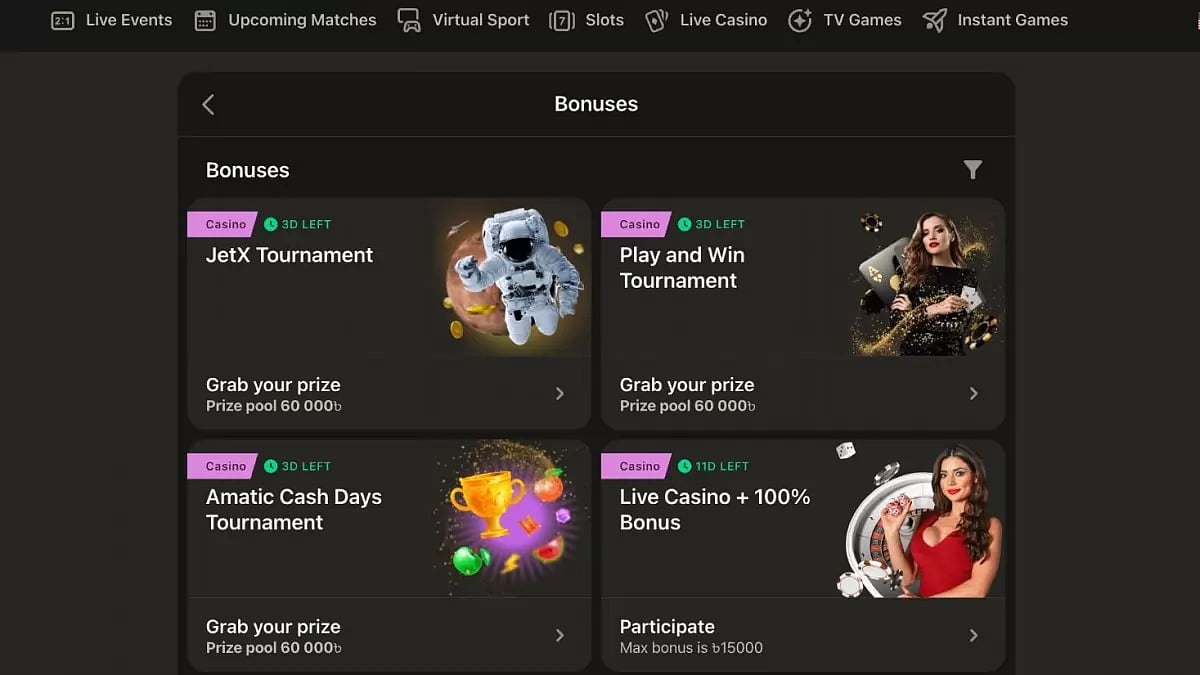Open the Live Casino menu entry
The image size is (1200, 675).
[721, 19]
